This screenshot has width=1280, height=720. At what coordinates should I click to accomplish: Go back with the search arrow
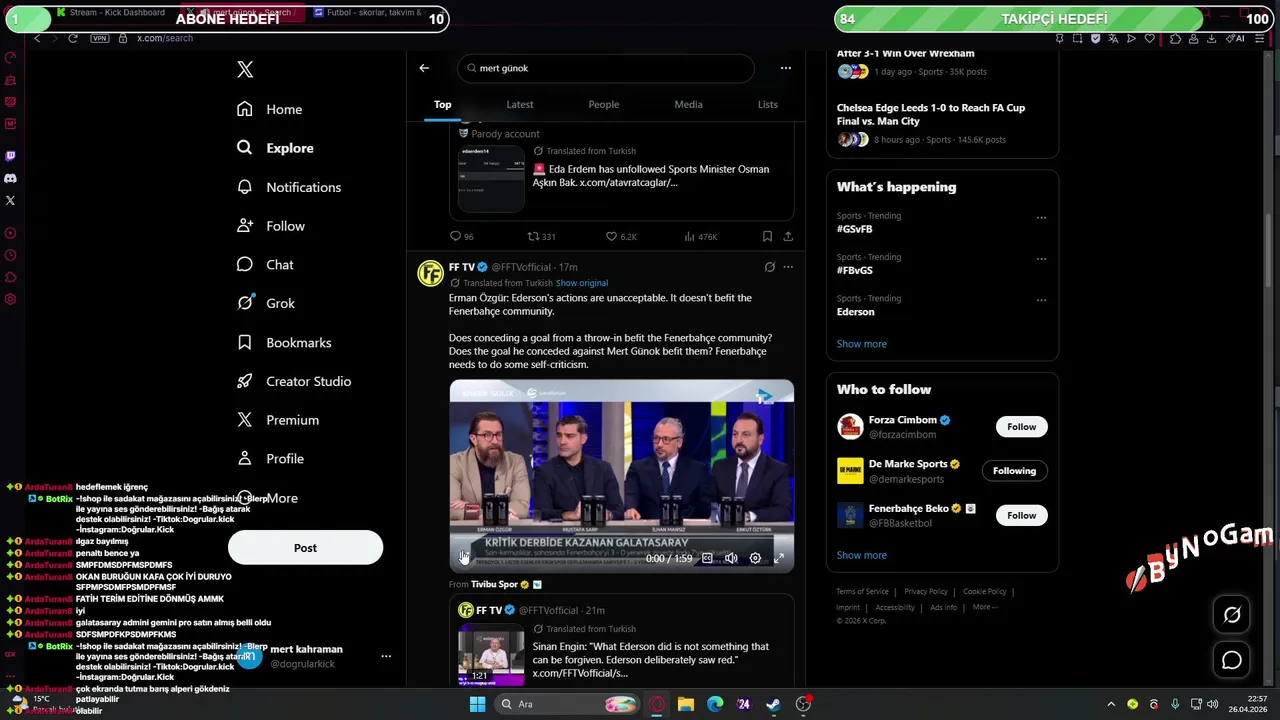point(424,68)
